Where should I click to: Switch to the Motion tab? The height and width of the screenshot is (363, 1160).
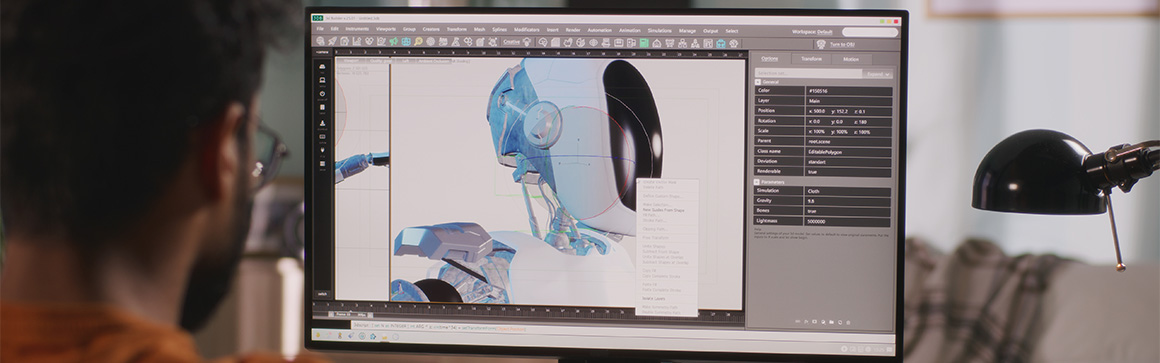[x=852, y=58]
